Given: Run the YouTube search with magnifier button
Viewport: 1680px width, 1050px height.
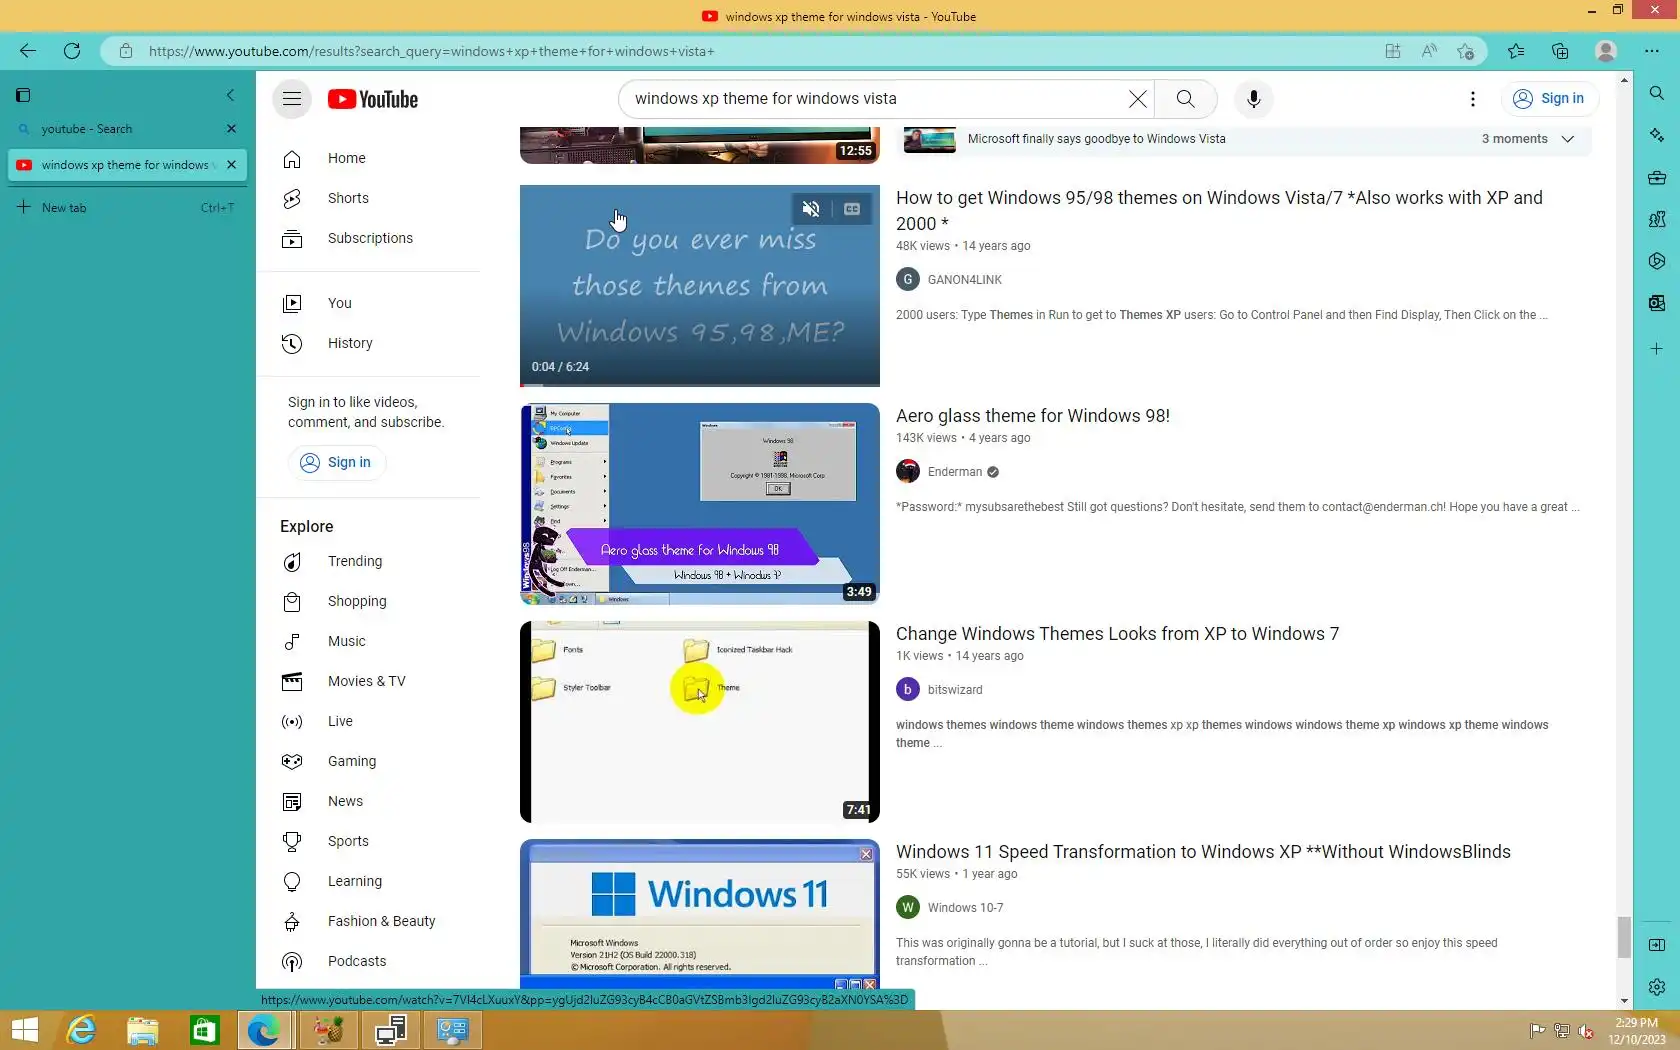Looking at the screenshot, I should pyautogui.click(x=1186, y=99).
